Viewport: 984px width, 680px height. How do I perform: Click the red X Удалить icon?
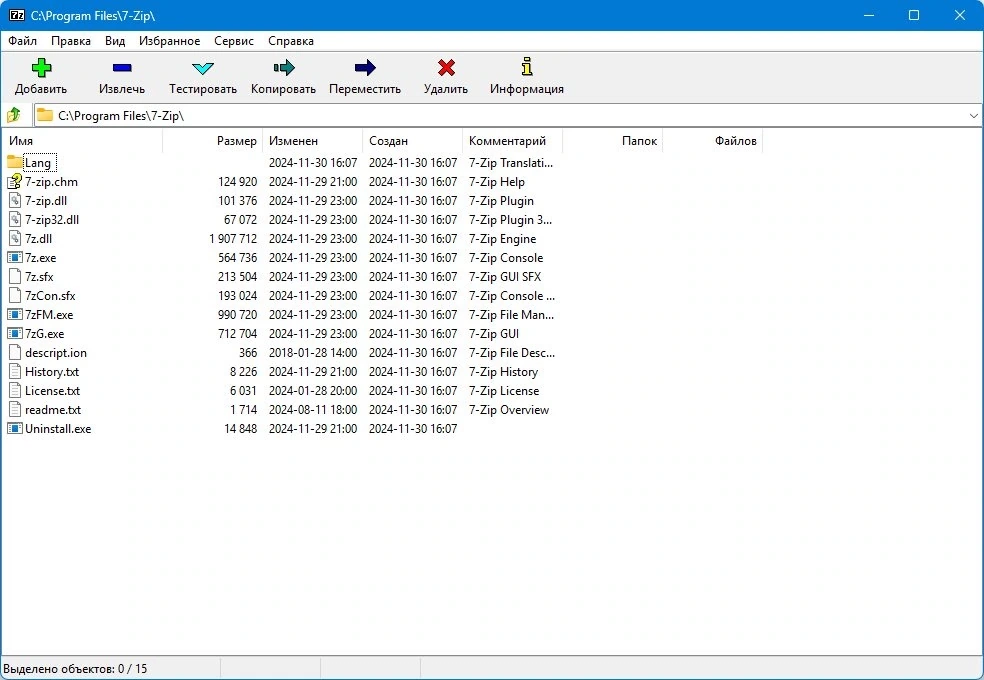pos(446,67)
